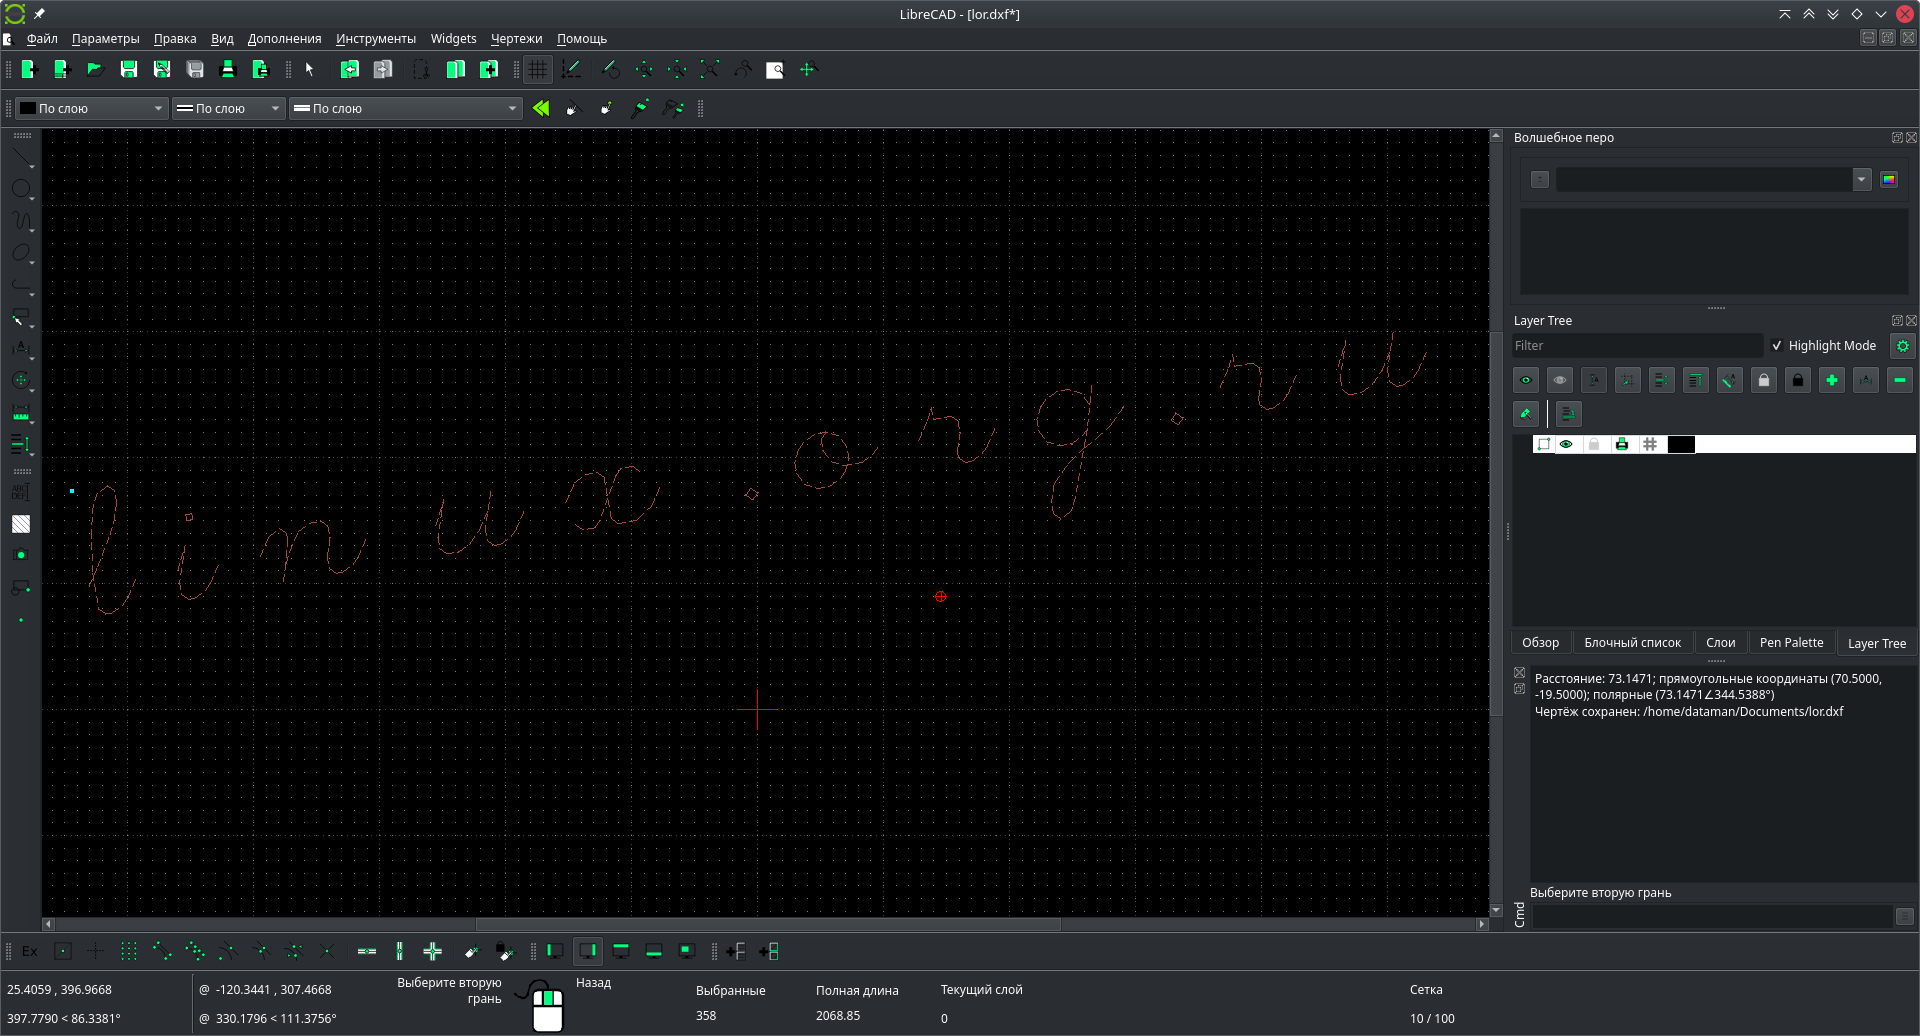
Task: Click the auto zoom icon
Action: [x=710, y=69]
